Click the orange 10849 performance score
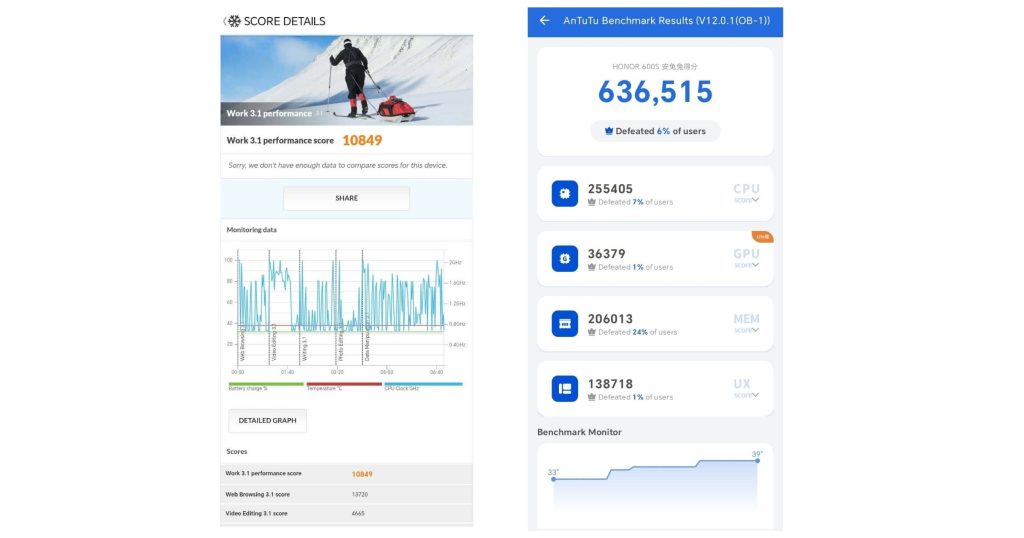The width and height of the screenshot is (1024, 538). pos(362,140)
